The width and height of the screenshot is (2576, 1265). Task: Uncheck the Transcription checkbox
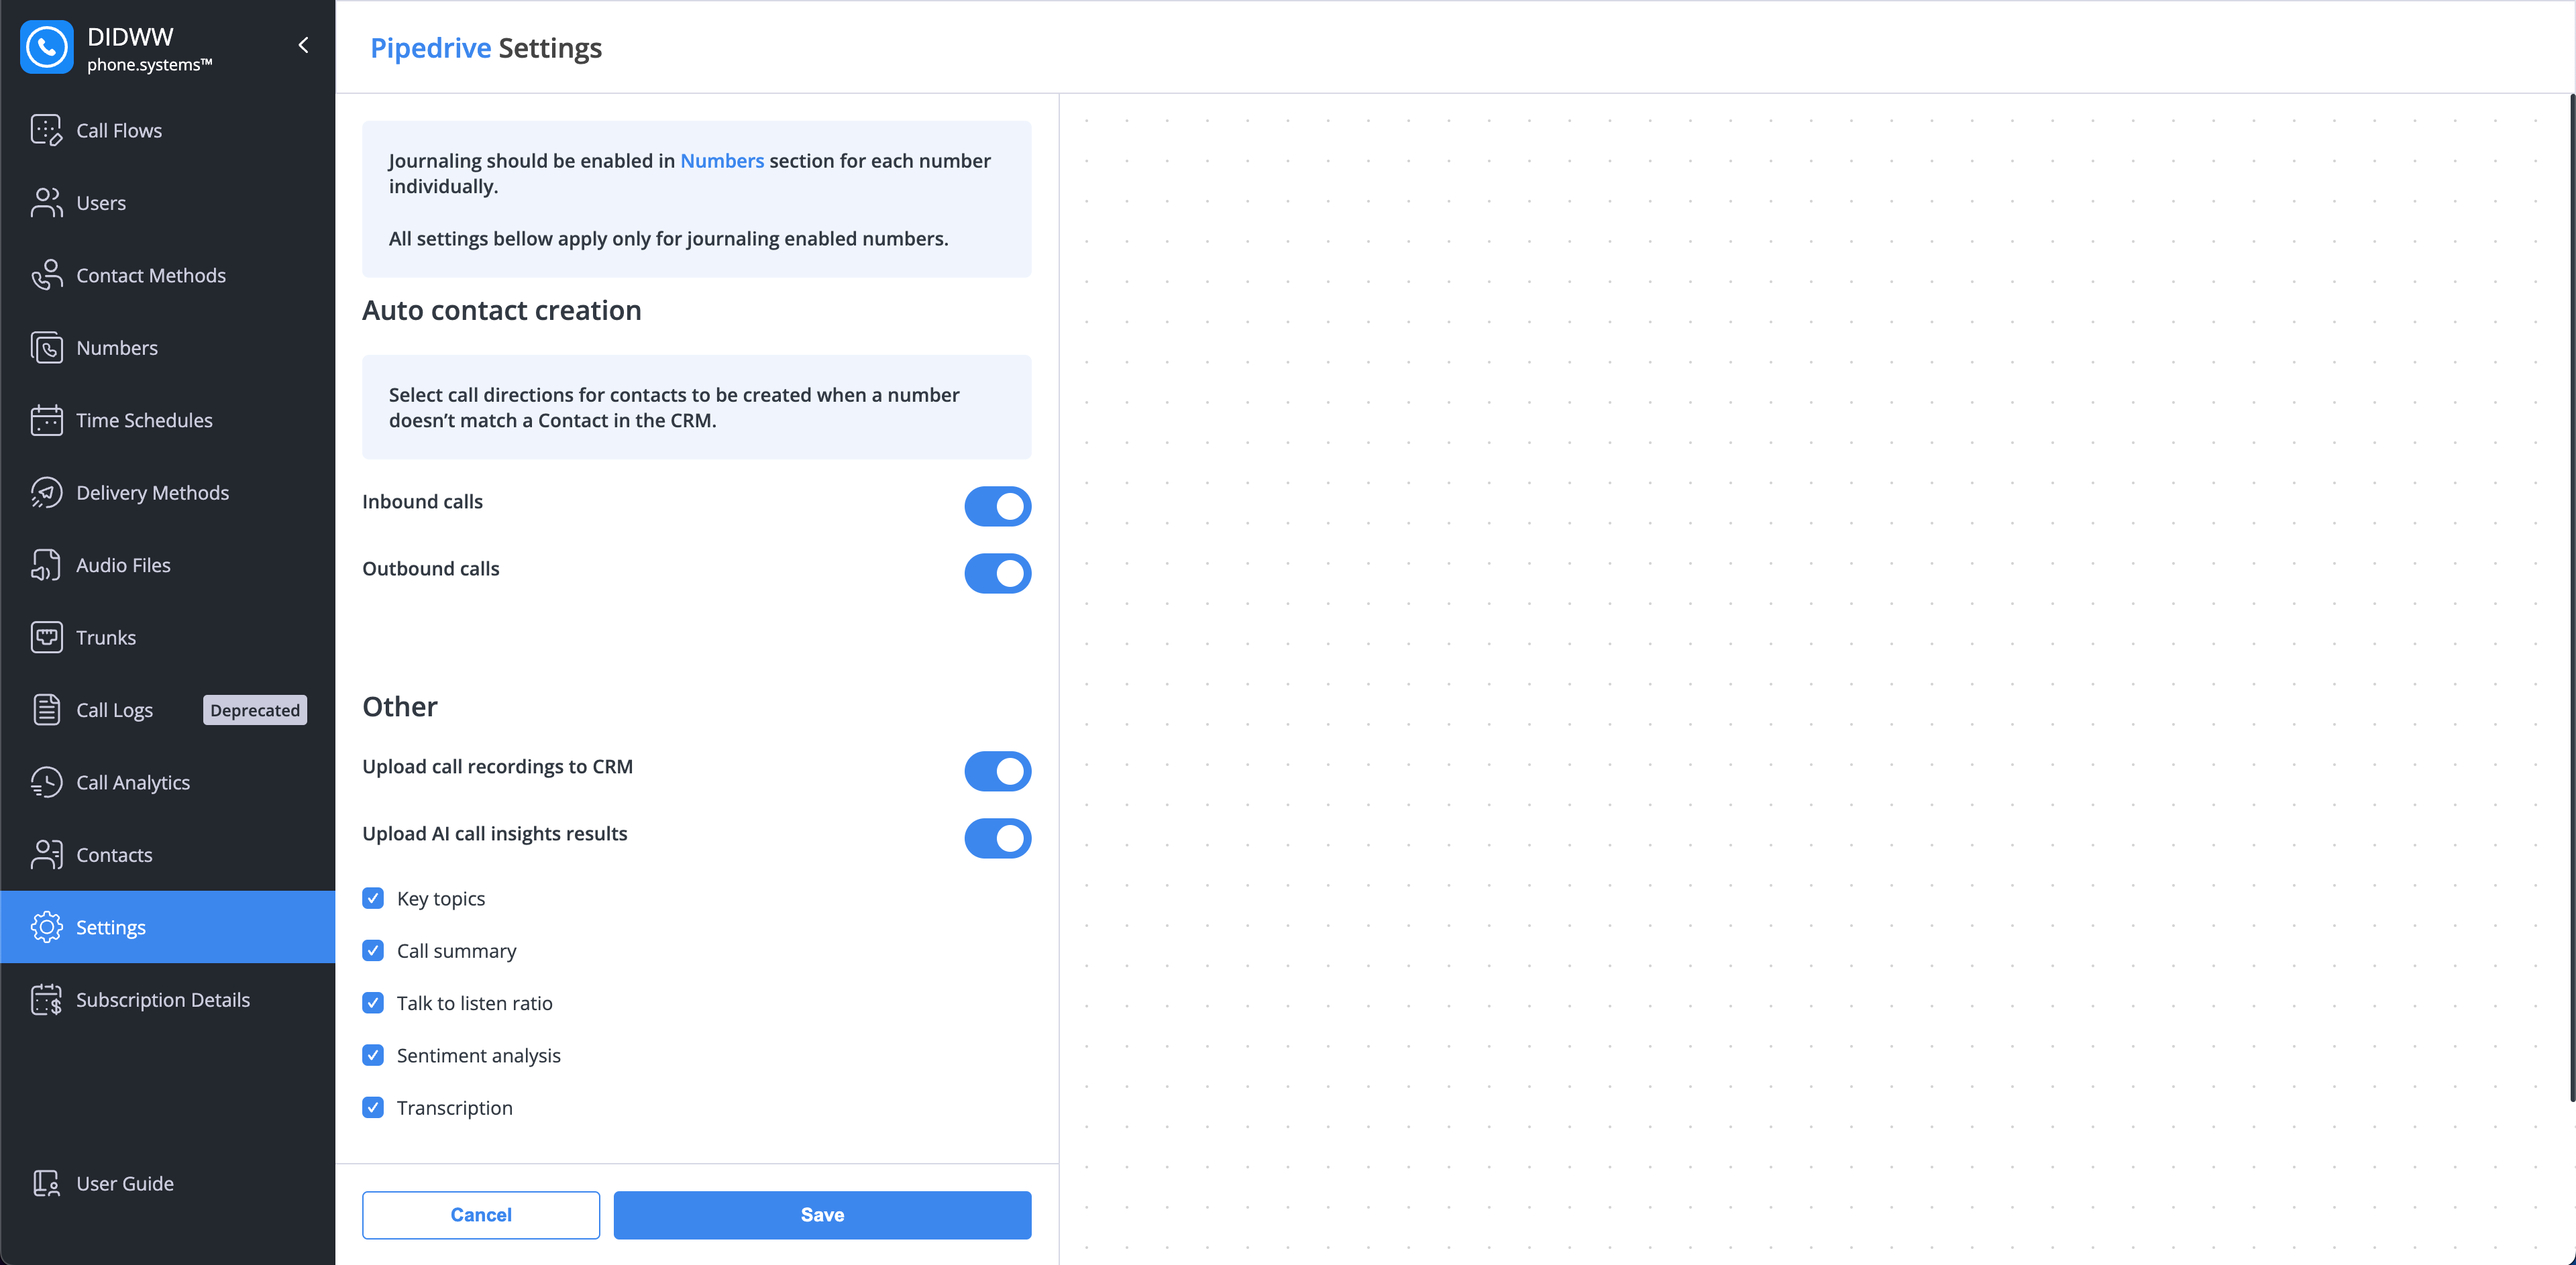(373, 1108)
